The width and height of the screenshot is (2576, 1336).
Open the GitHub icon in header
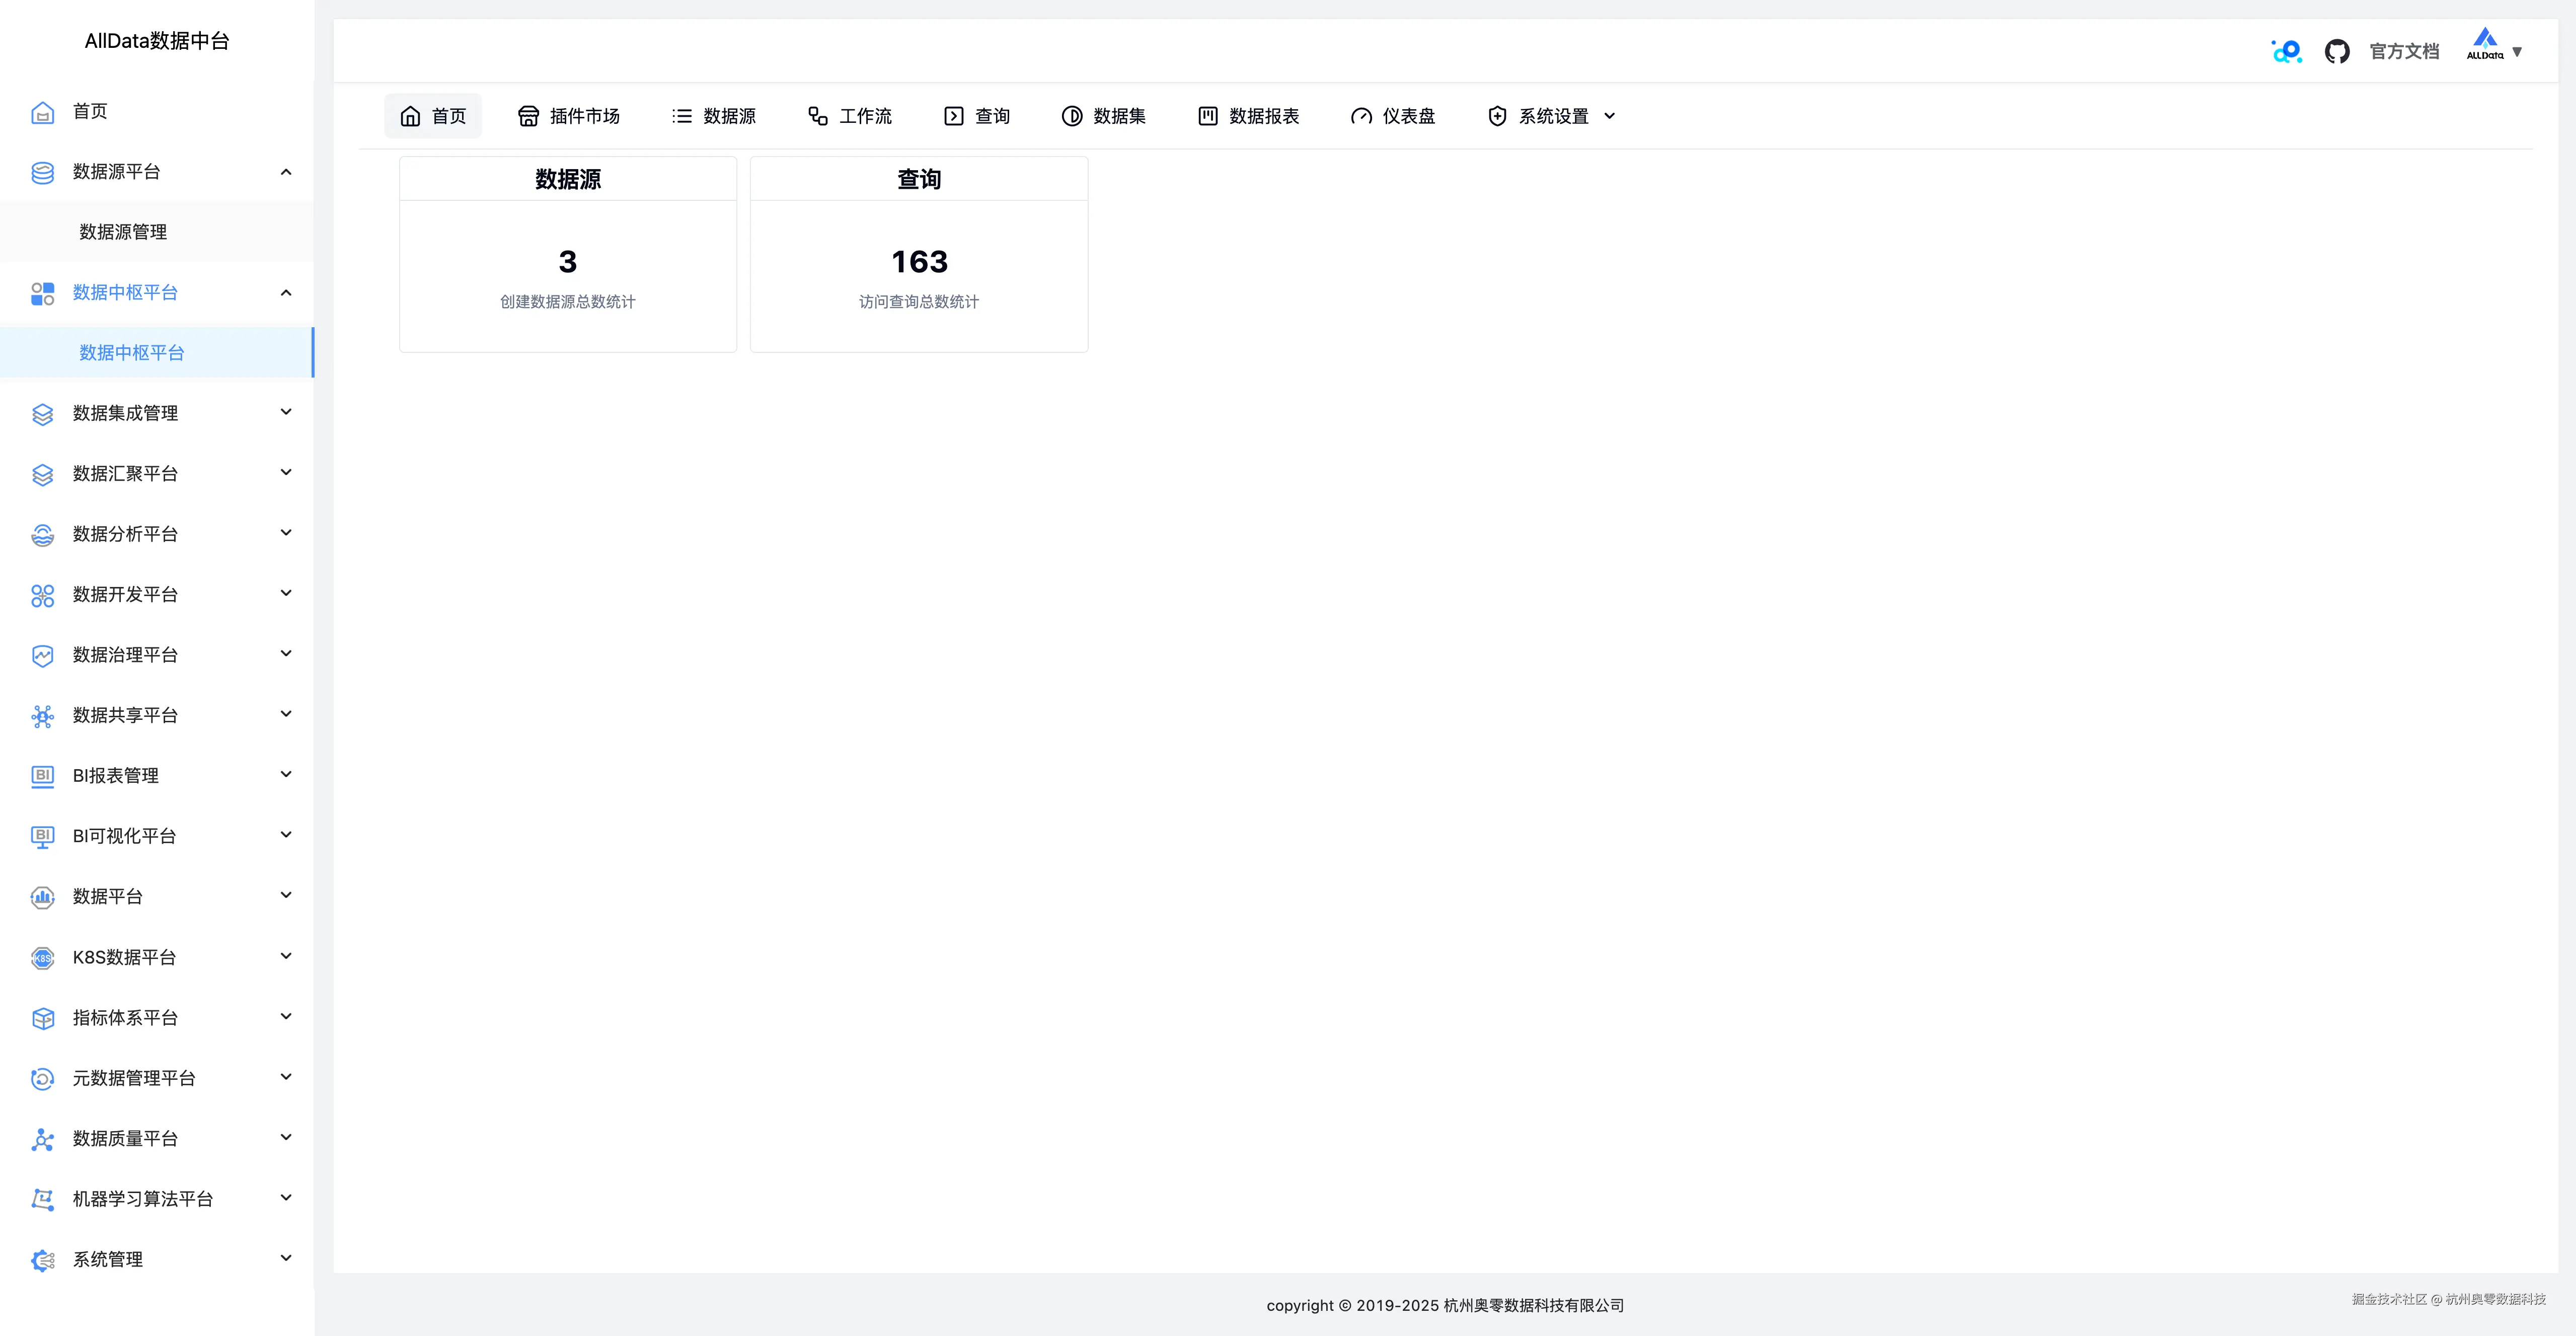(x=2336, y=51)
